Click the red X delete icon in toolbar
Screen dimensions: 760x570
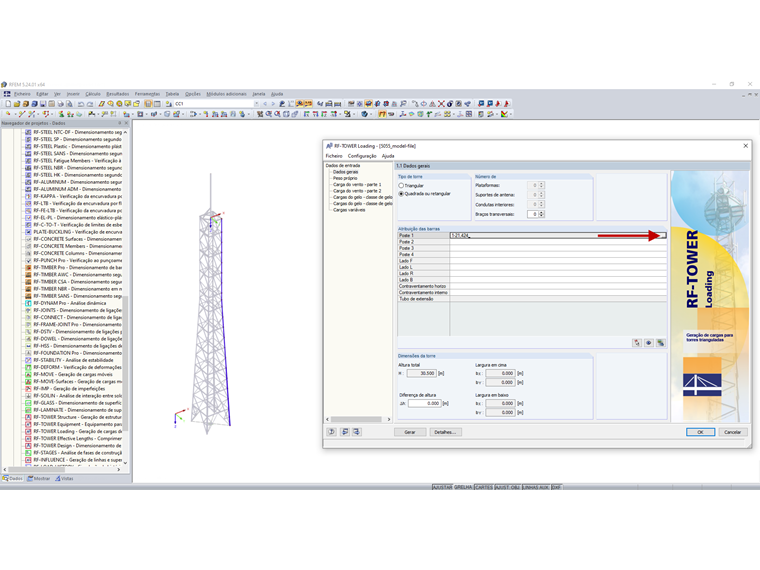coord(441,104)
